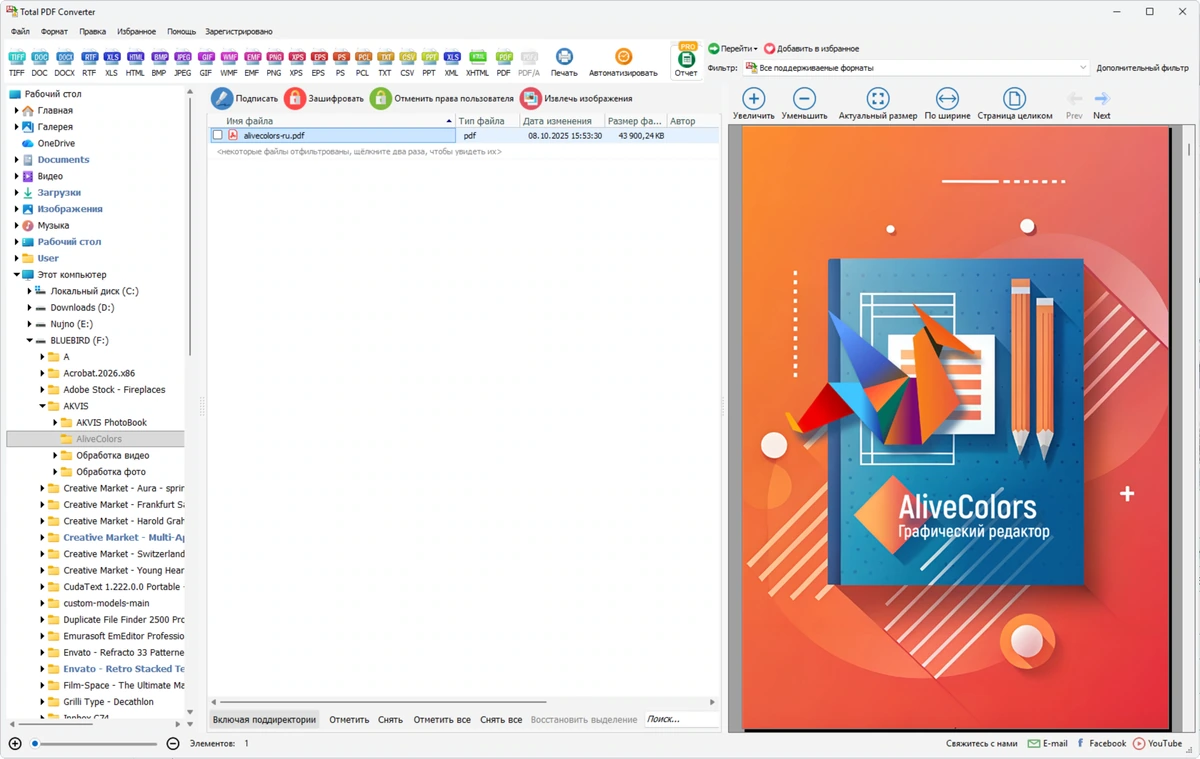This screenshot has width=1200, height=759.
Task: Choose EMF conversion icon
Action: [252, 64]
